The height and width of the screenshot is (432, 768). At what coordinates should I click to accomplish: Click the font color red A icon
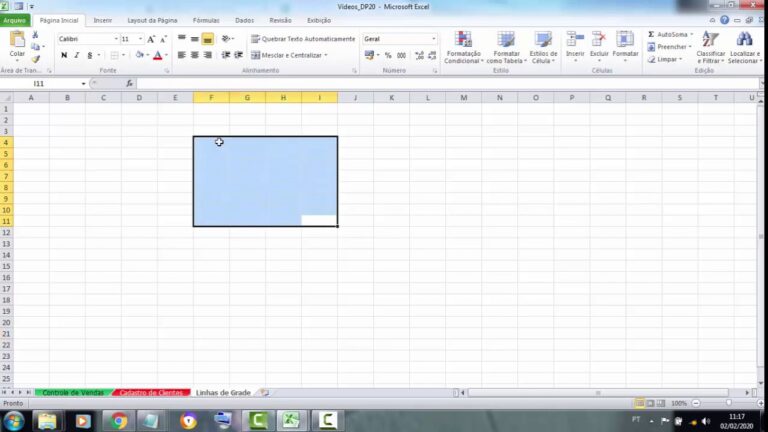tap(158, 55)
